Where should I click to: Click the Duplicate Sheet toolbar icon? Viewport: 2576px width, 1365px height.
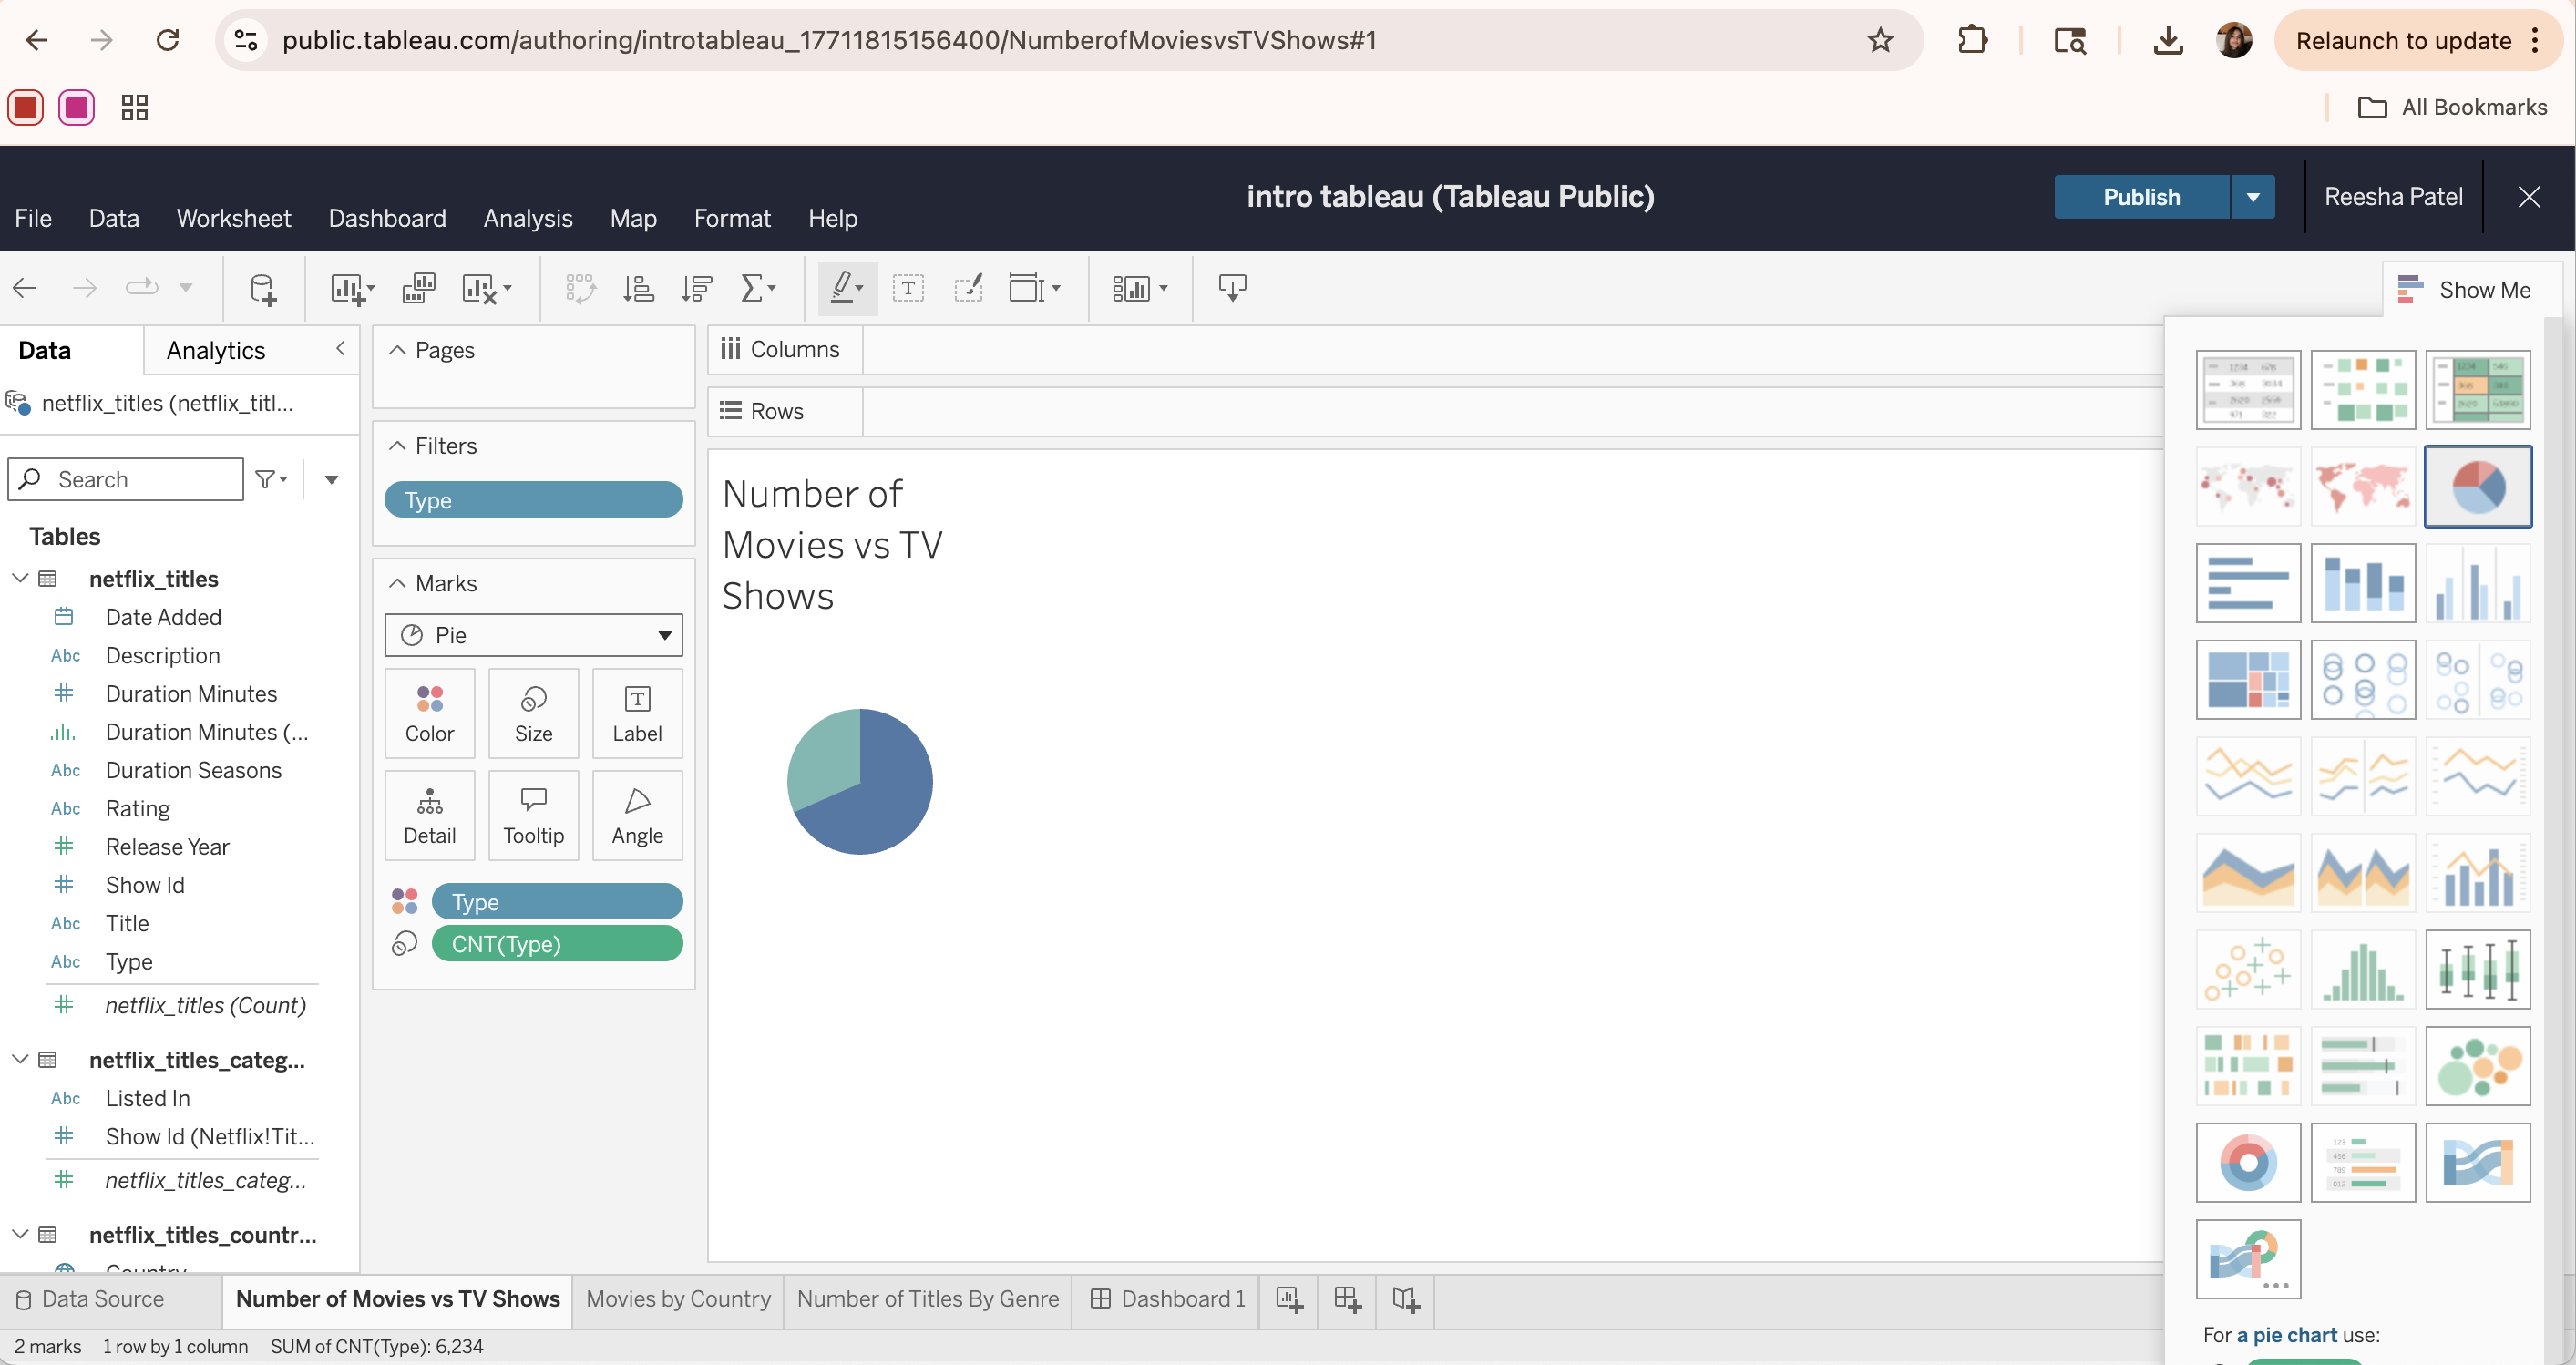pos(419,289)
